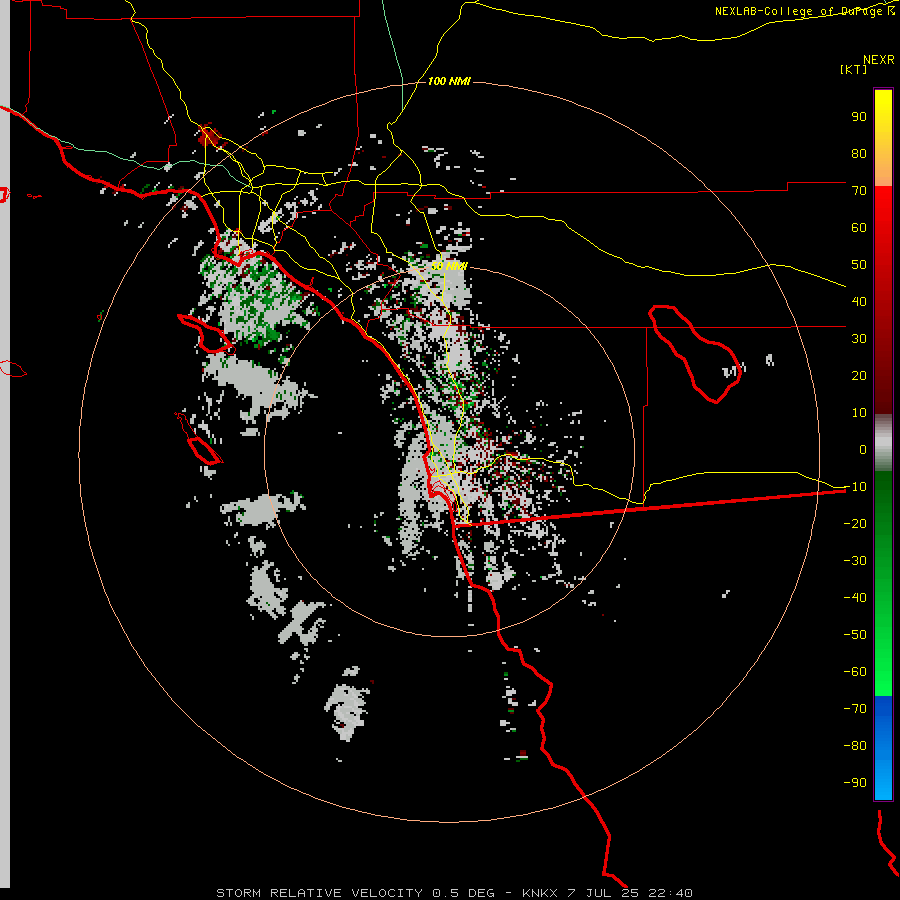Click the 70 value on the velocity scale
The width and height of the screenshot is (900, 900).
click(859, 191)
